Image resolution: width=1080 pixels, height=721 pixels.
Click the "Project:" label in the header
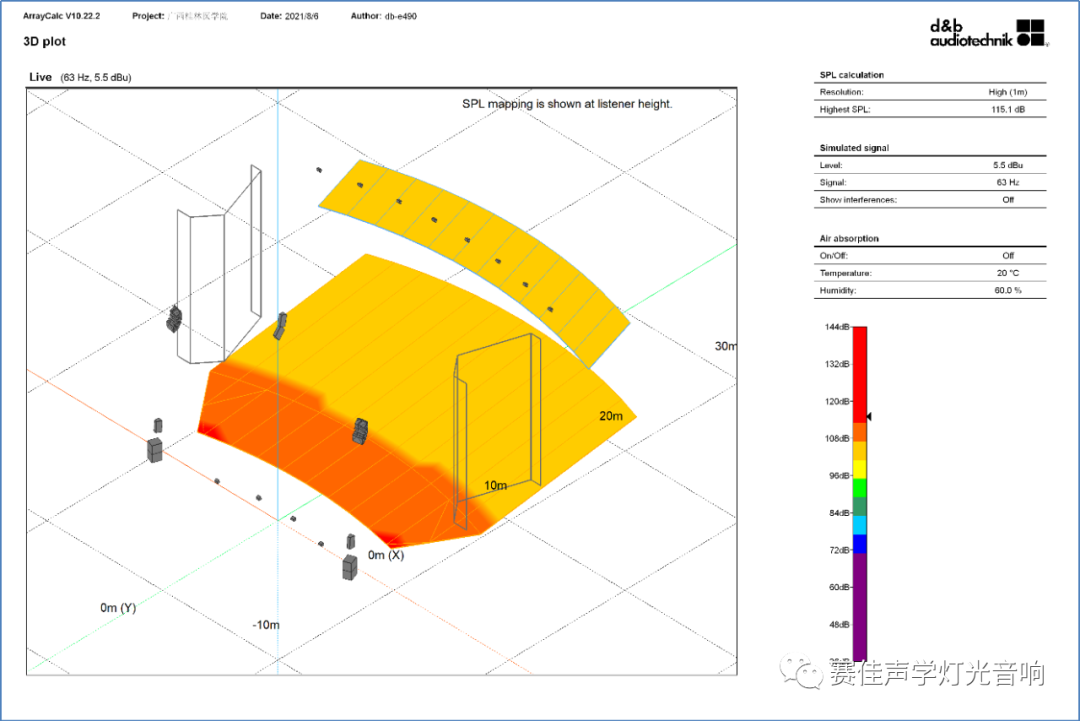coord(148,16)
